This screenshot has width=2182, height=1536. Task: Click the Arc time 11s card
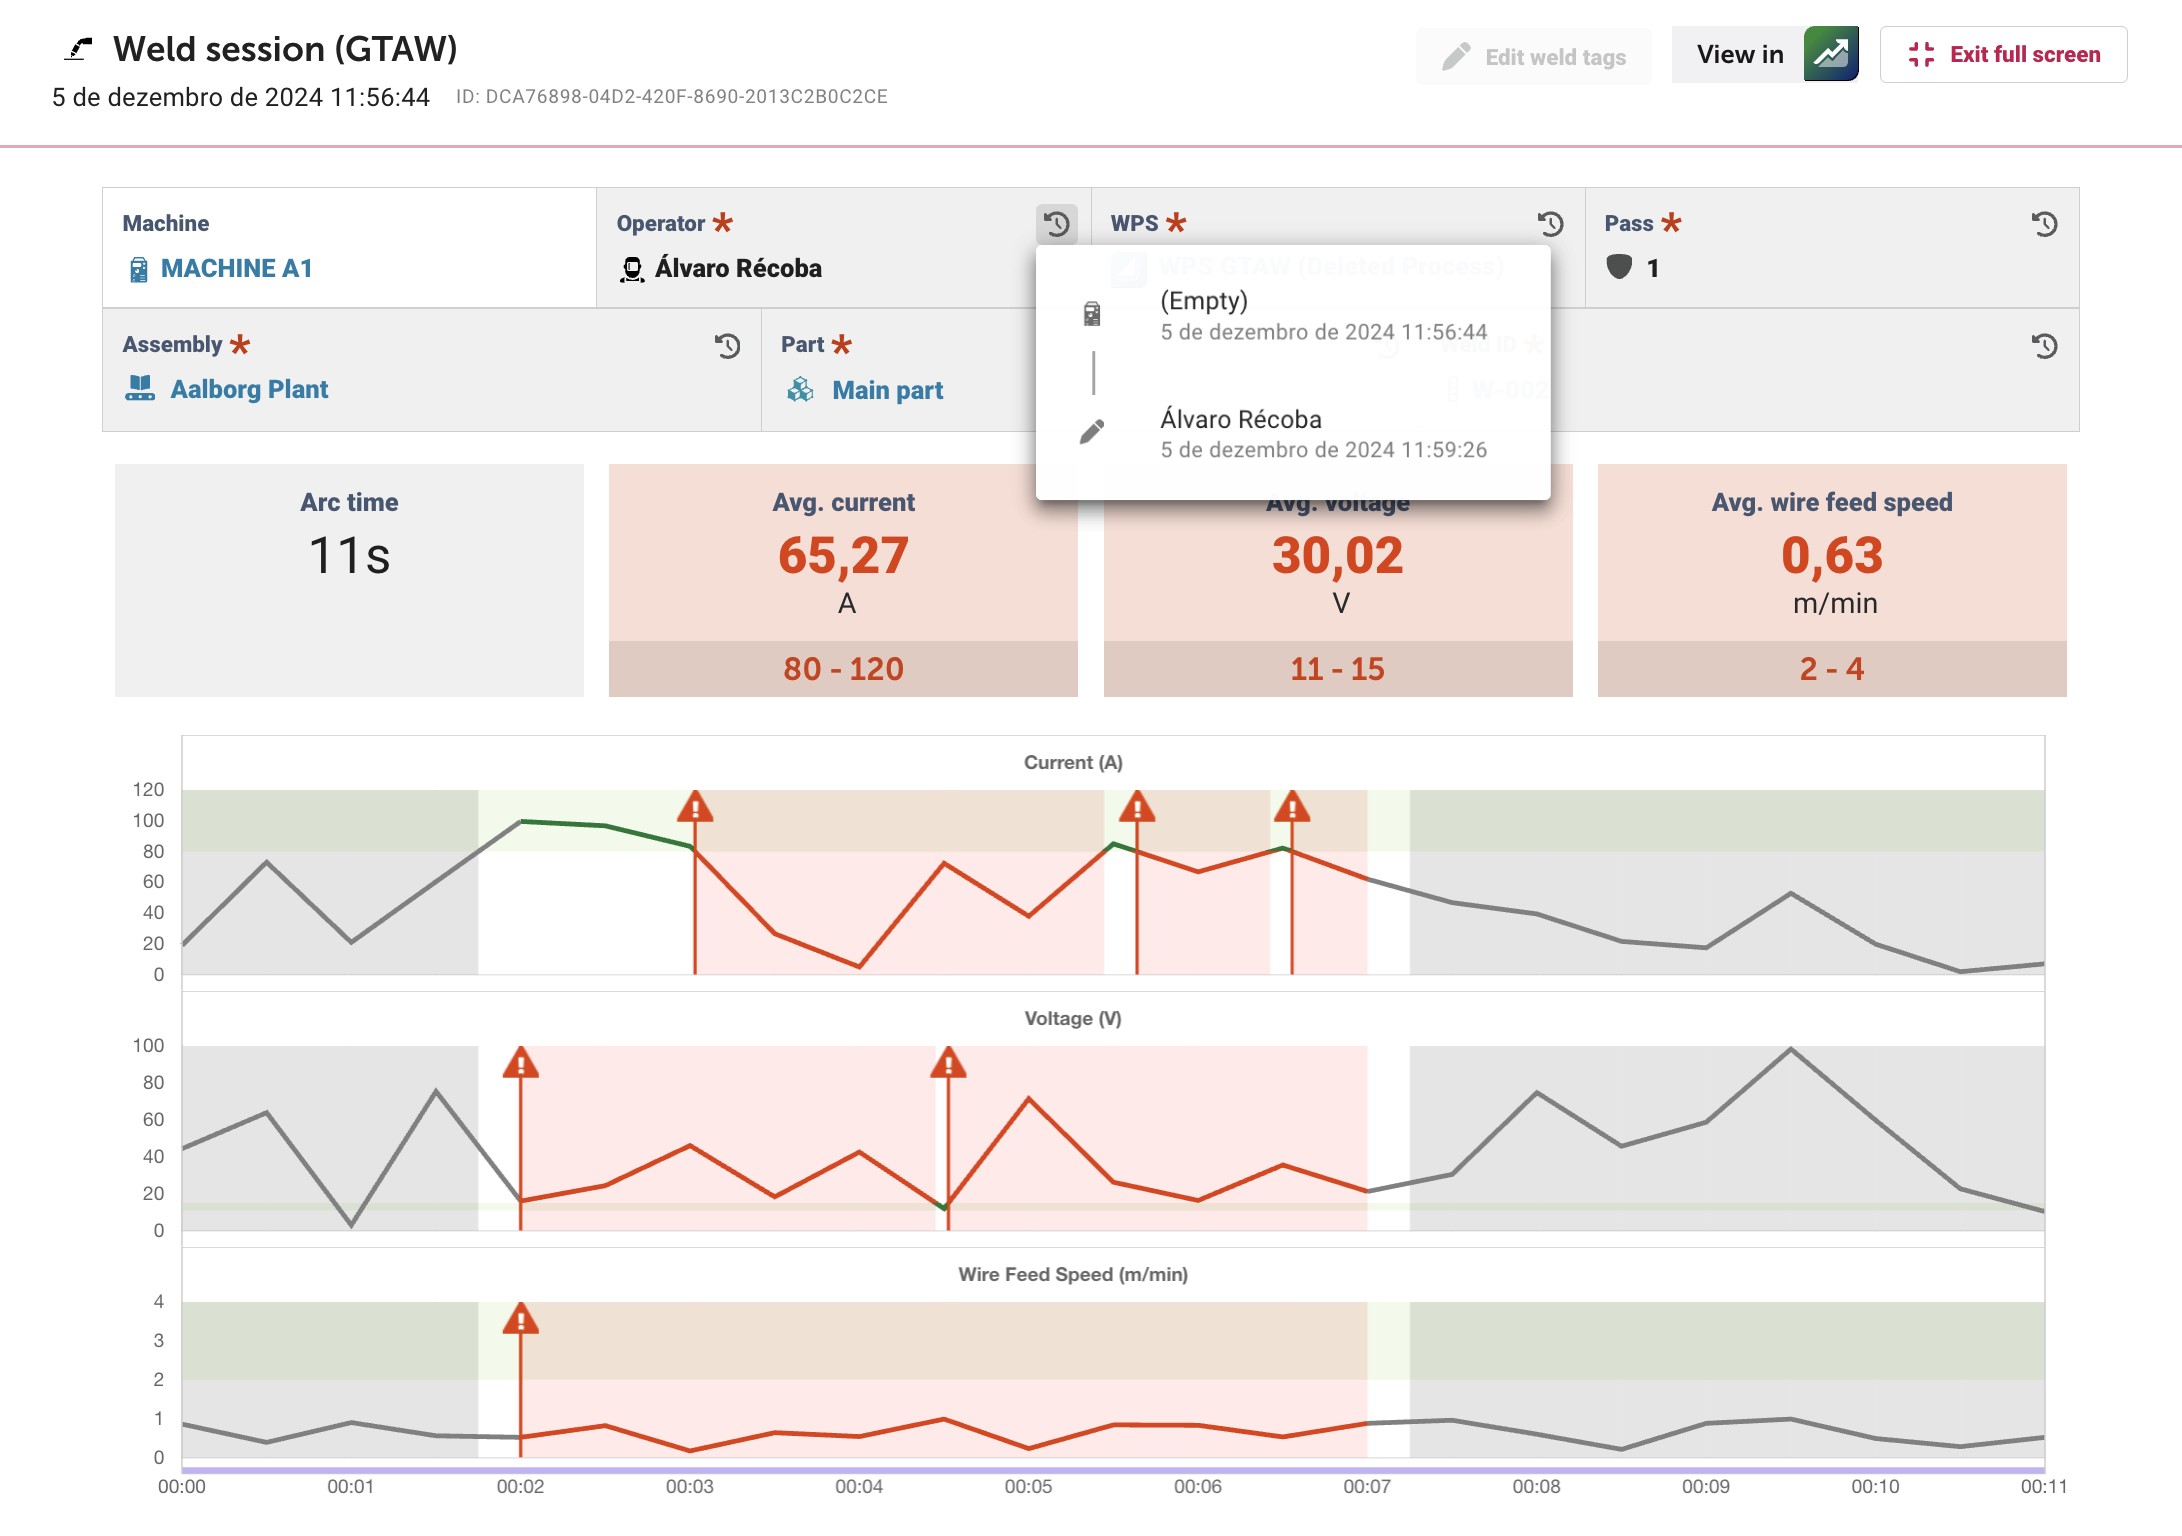349,580
